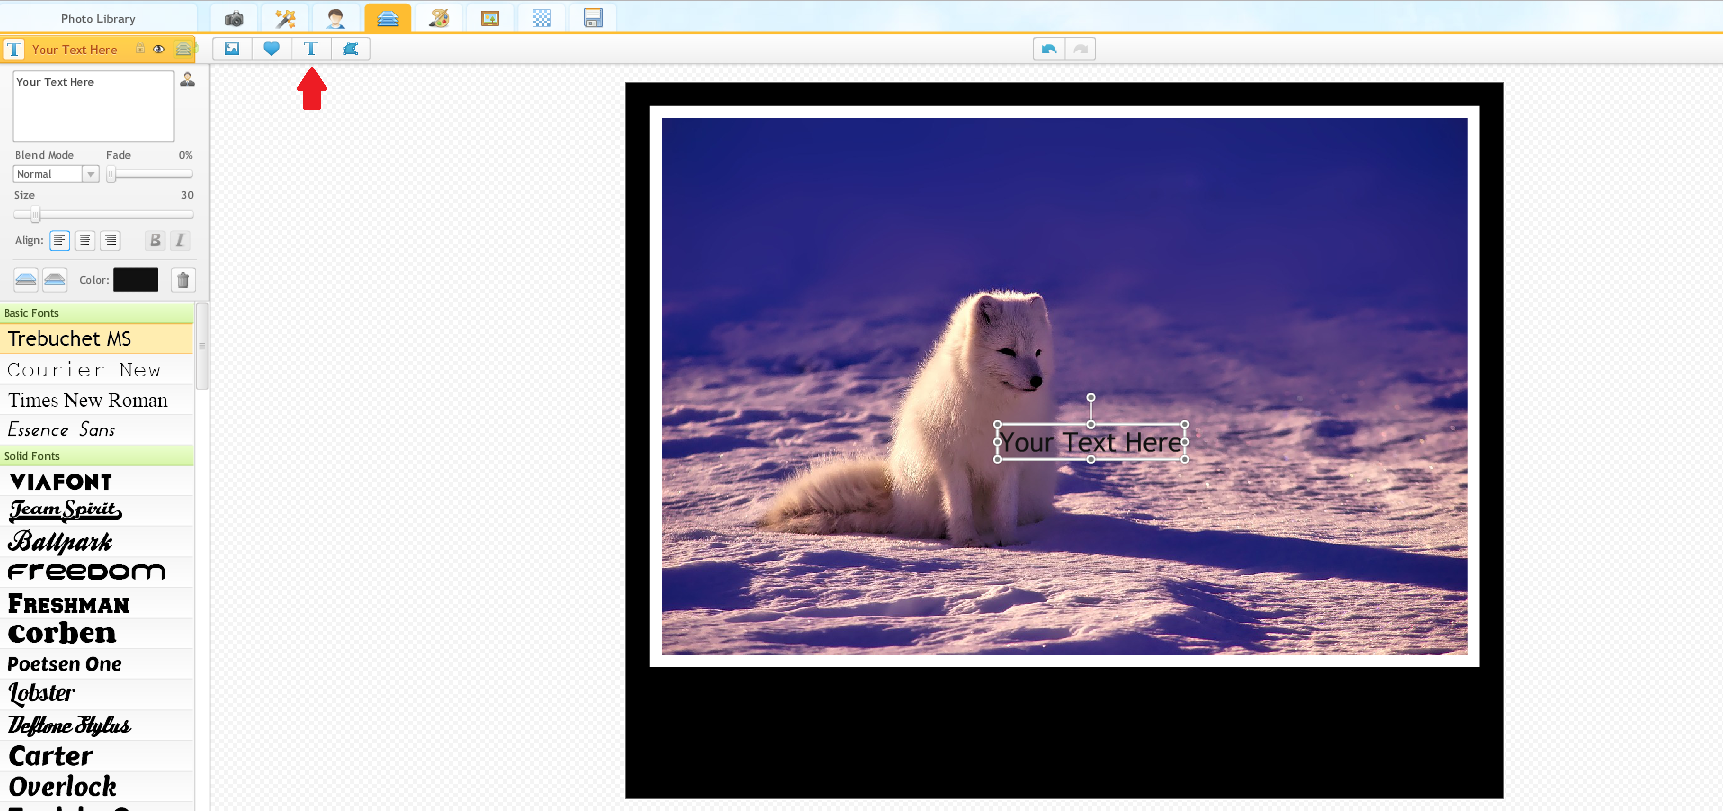Click the paint palette icon
The width and height of the screenshot is (1723, 811).
(x=439, y=19)
